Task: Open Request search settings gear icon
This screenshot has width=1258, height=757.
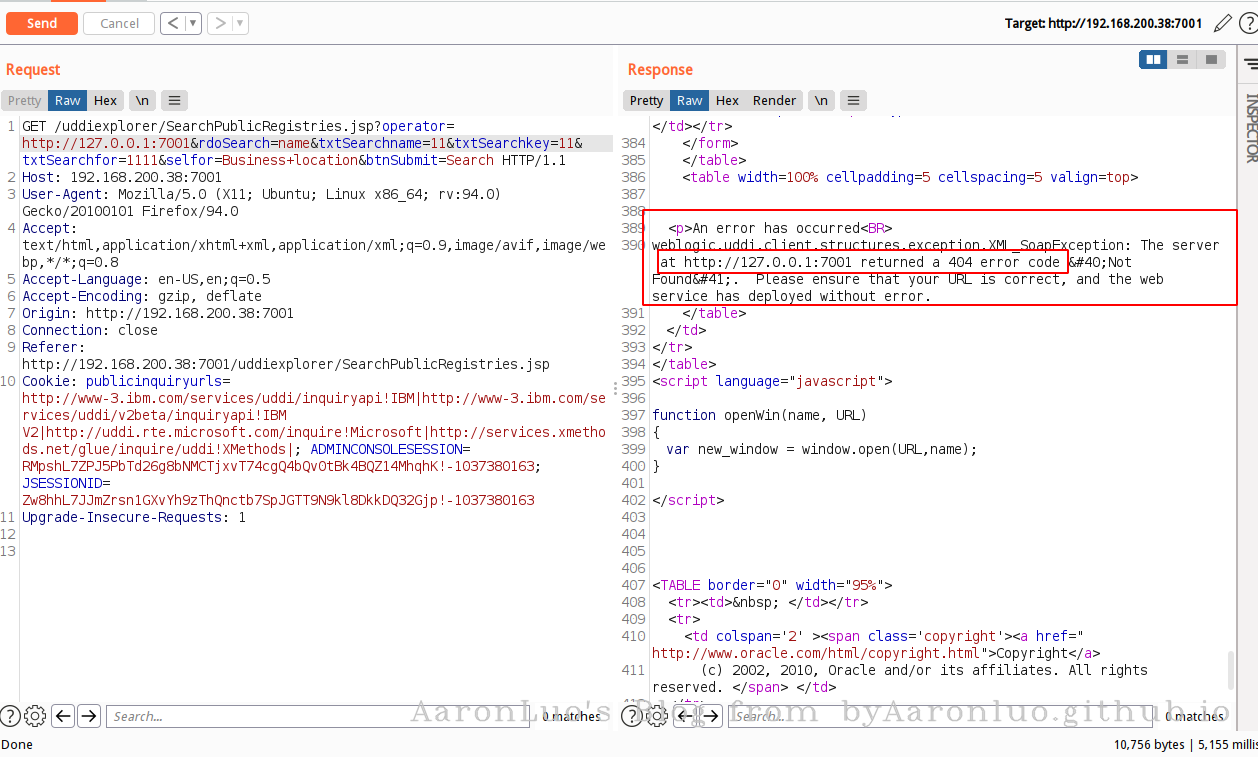Action: [35, 715]
